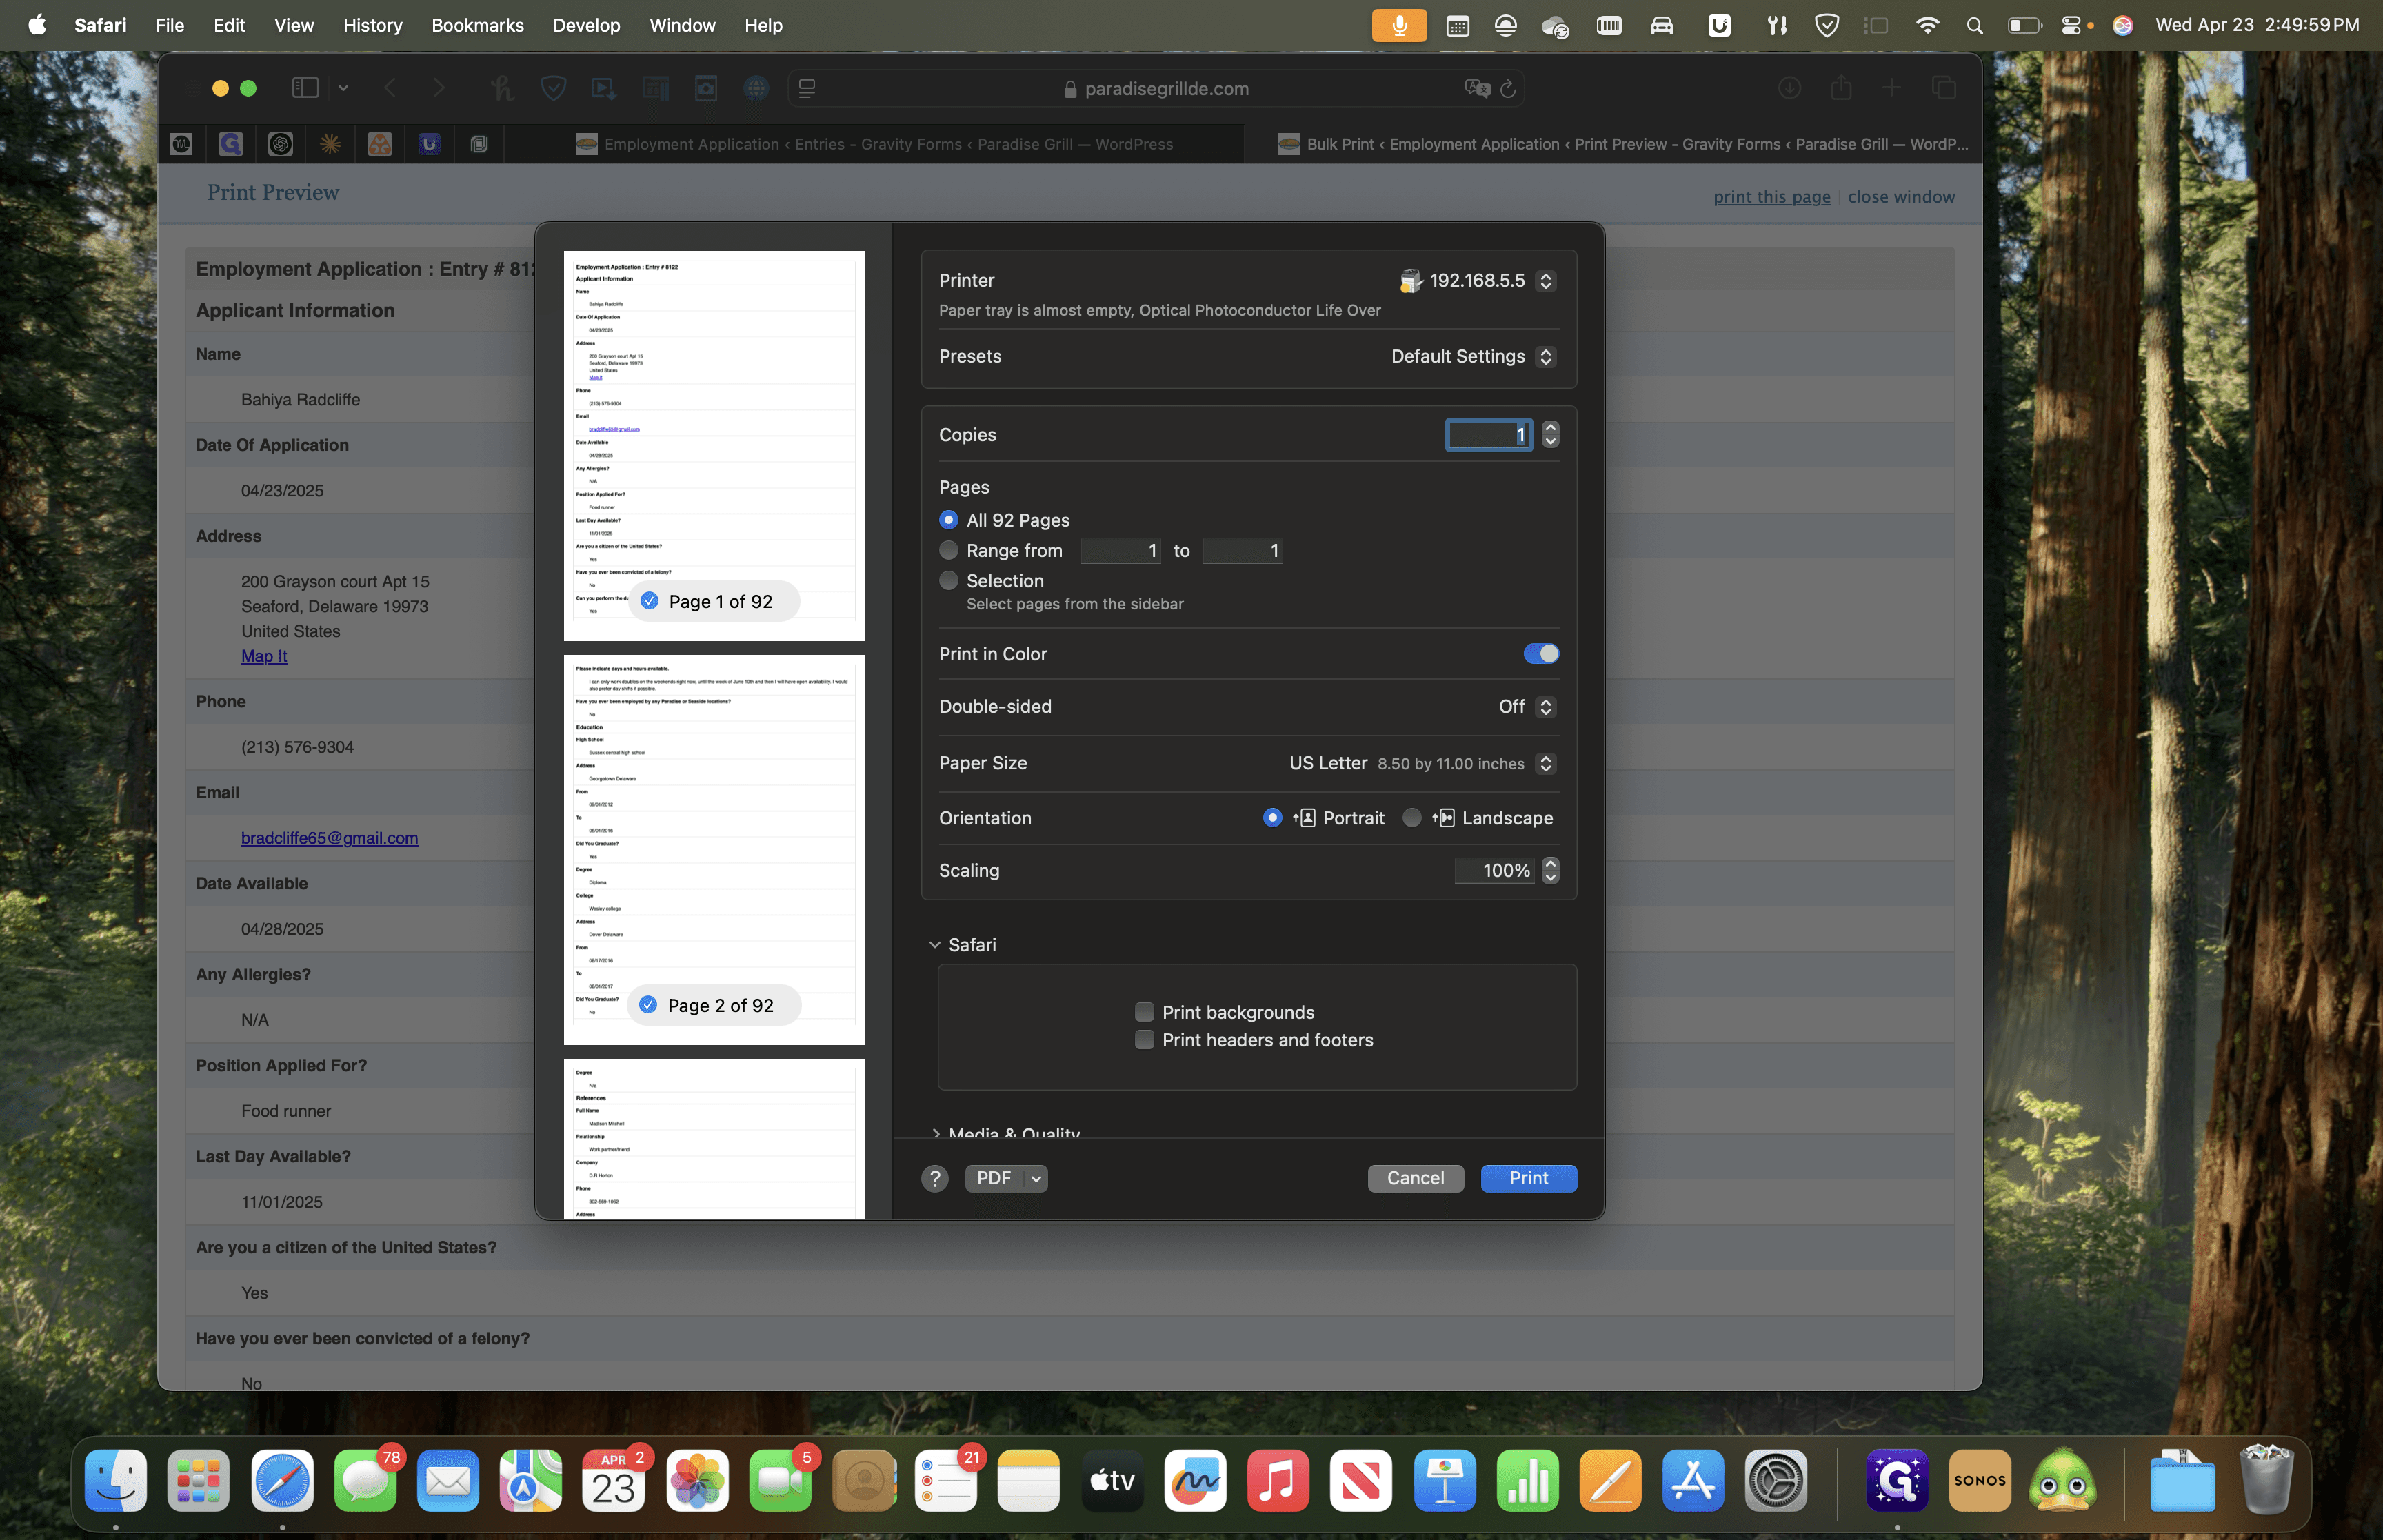Screen dimensions: 2383x1540
Task: Click the Scaling percentage field
Action: (x=1494, y=871)
